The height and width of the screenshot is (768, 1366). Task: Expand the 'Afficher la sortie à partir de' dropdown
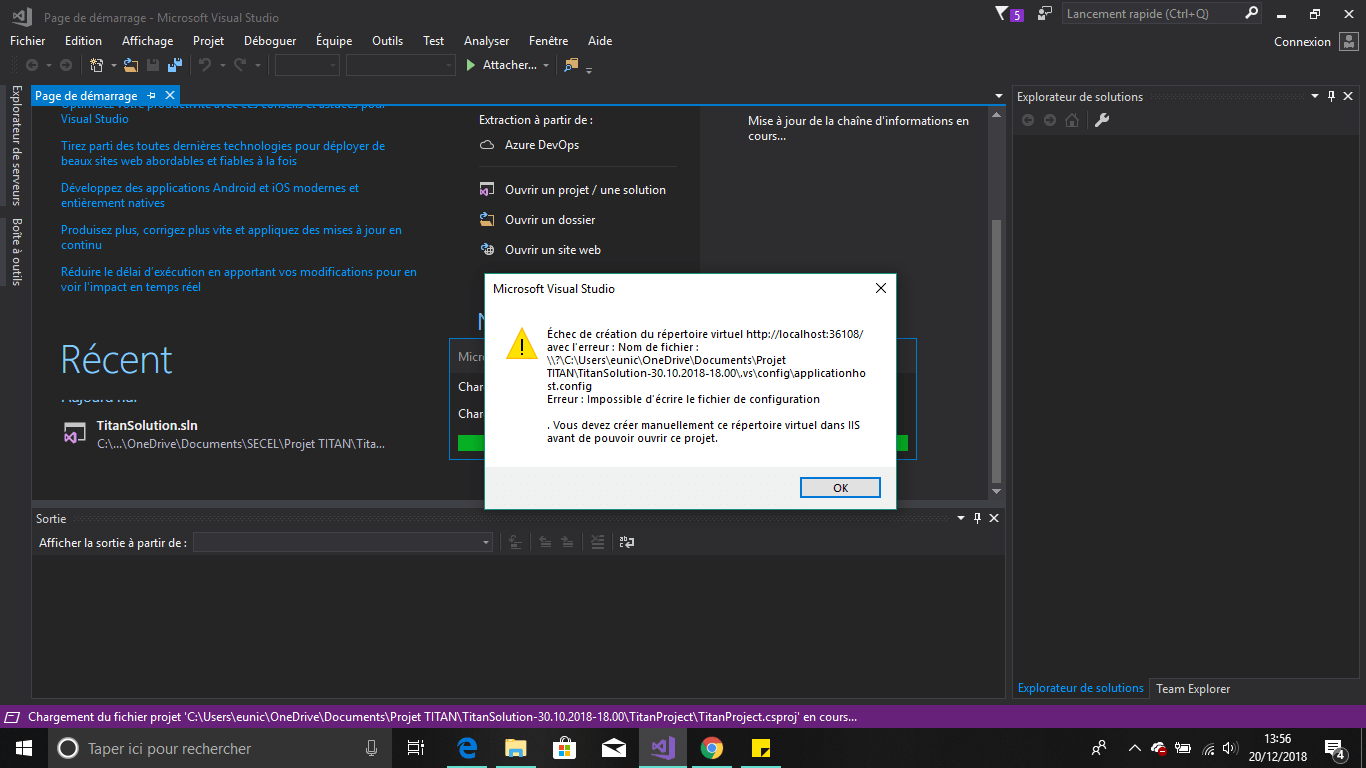pyautogui.click(x=486, y=542)
